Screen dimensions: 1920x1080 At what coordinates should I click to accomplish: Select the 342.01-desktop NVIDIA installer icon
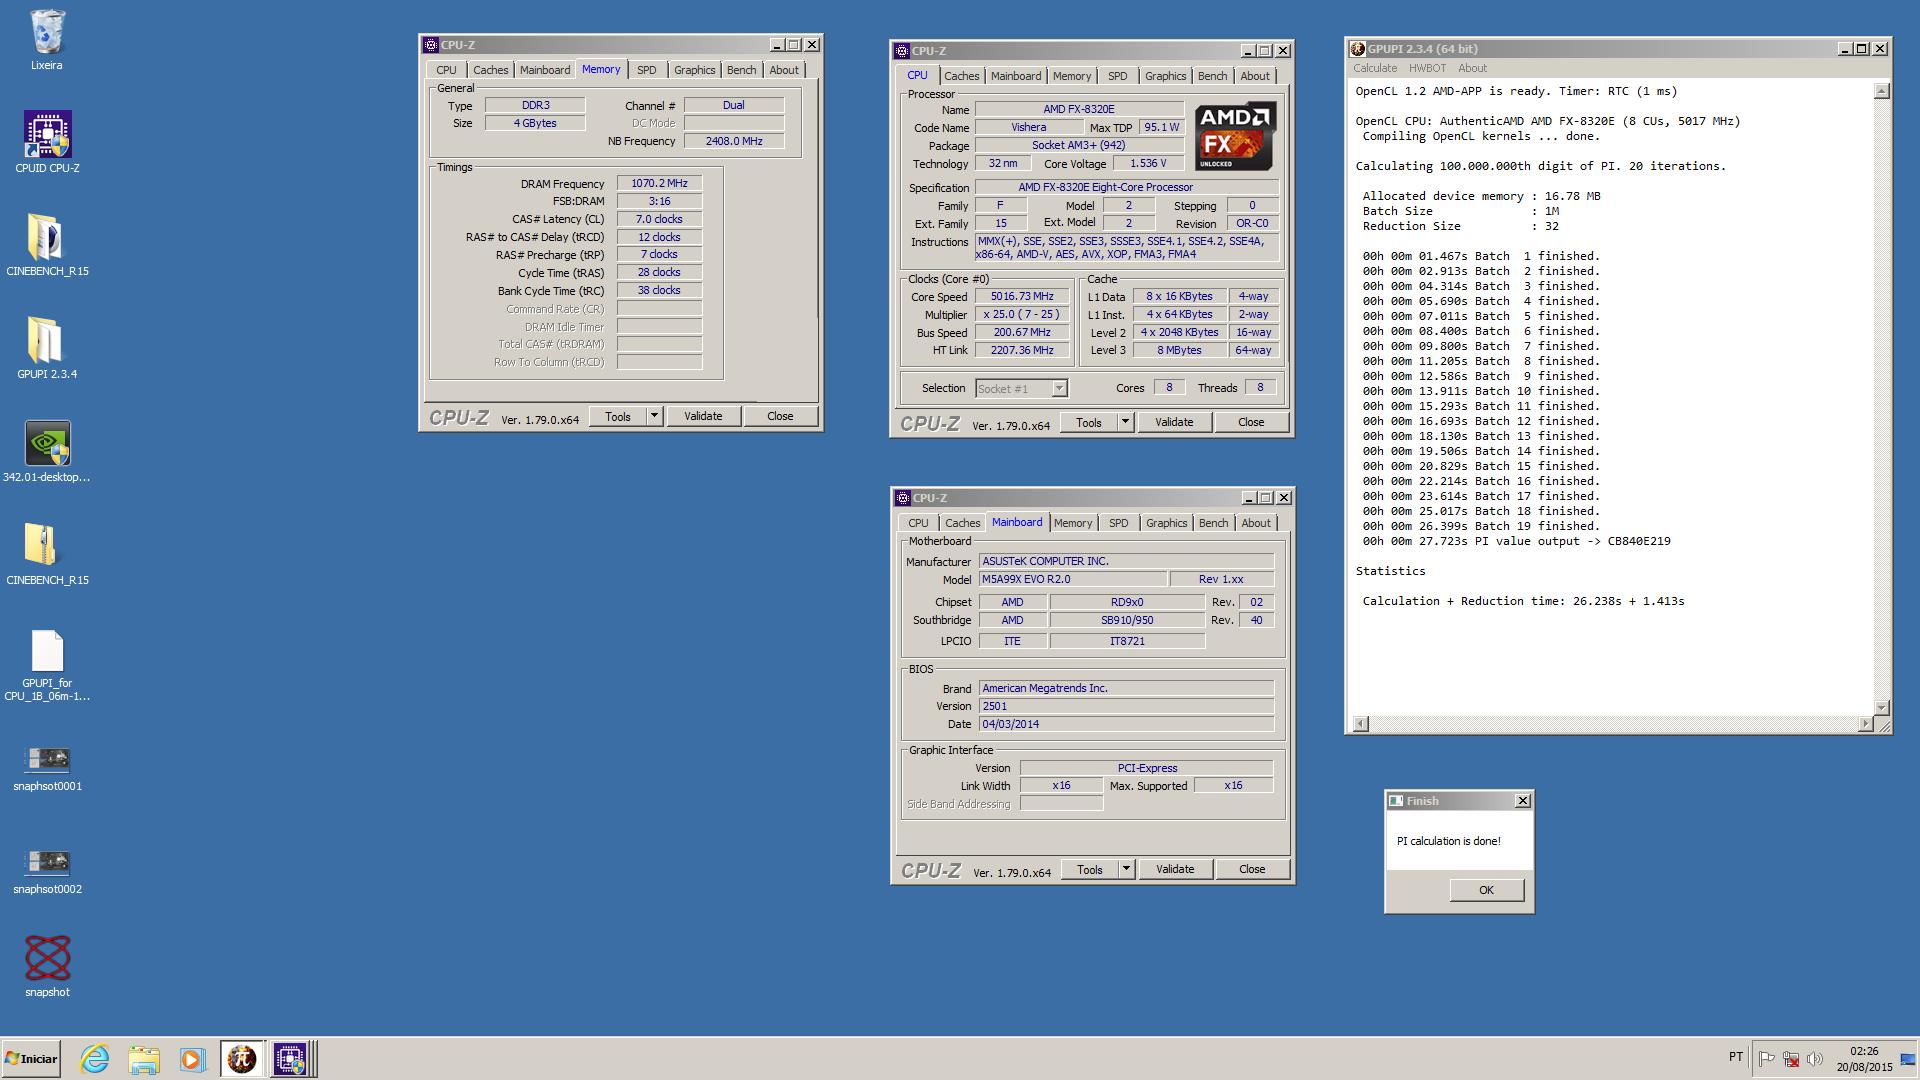(x=47, y=451)
